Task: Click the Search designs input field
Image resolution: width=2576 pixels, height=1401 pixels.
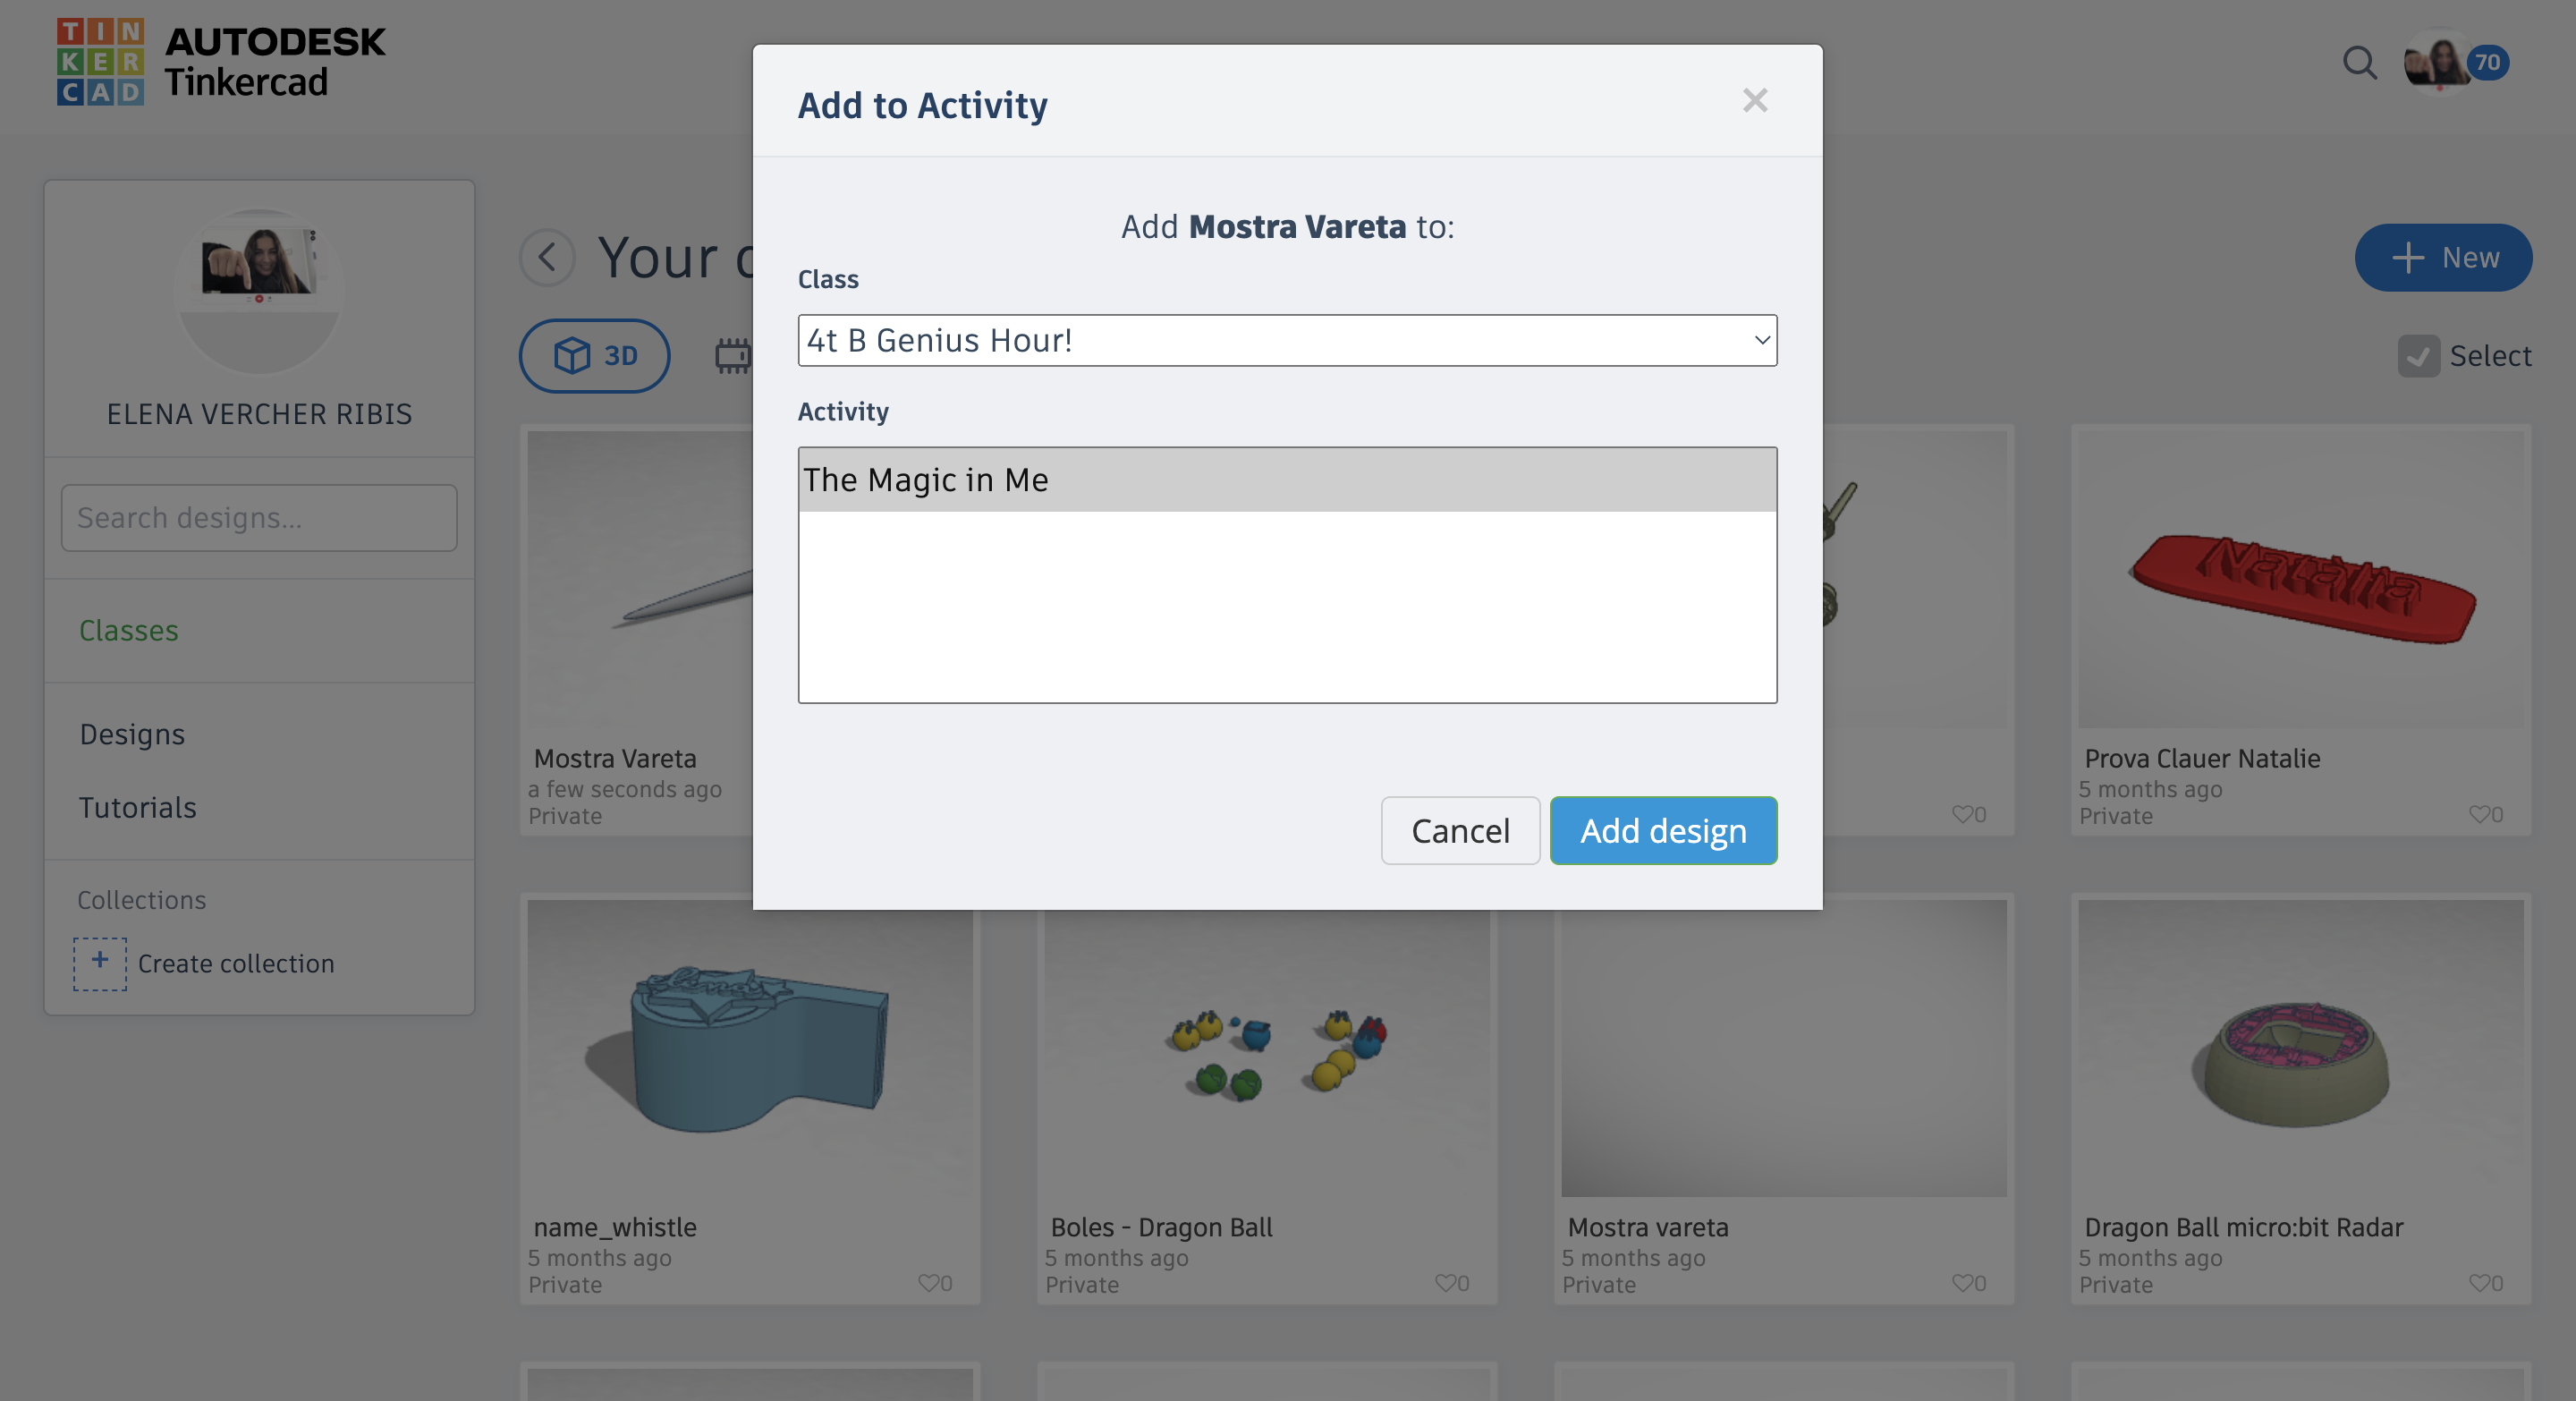Action: [259, 518]
